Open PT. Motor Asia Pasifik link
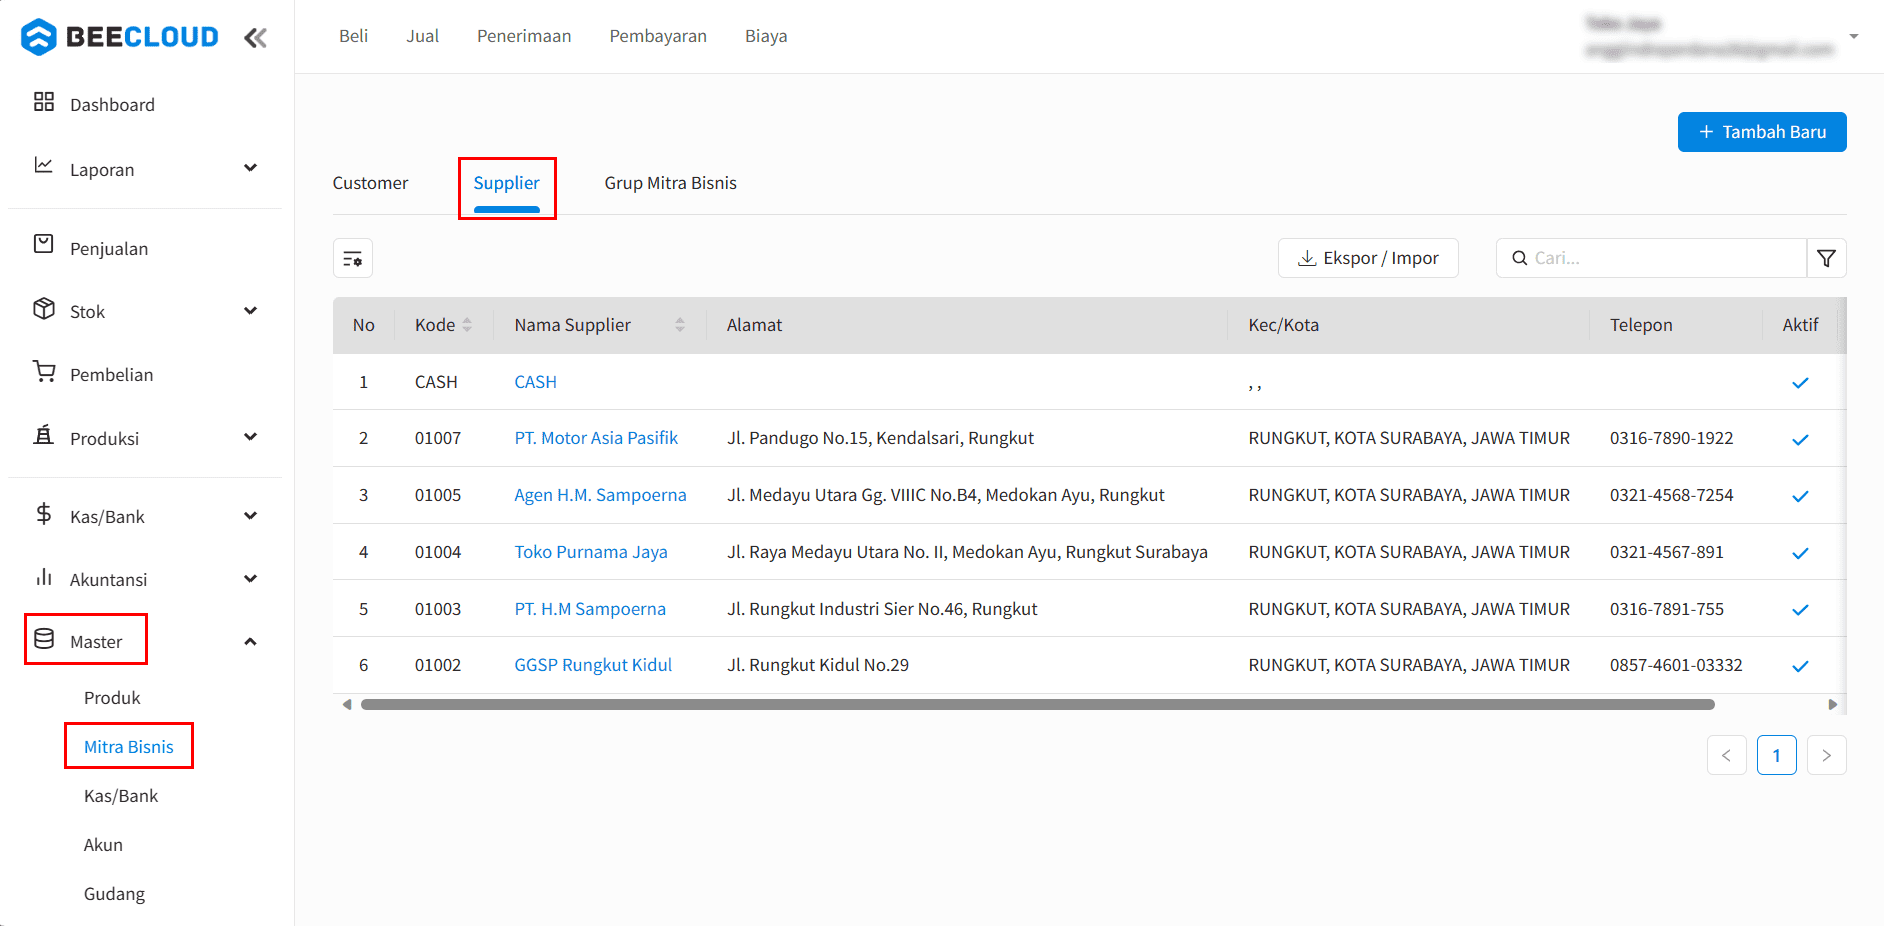 coord(596,438)
